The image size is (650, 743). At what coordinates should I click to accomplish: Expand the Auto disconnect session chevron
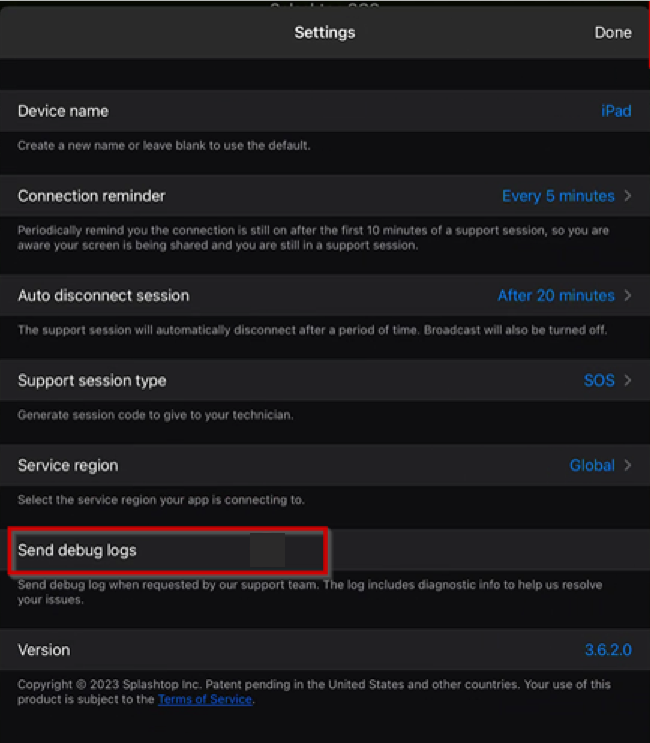[x=628, y=295]
